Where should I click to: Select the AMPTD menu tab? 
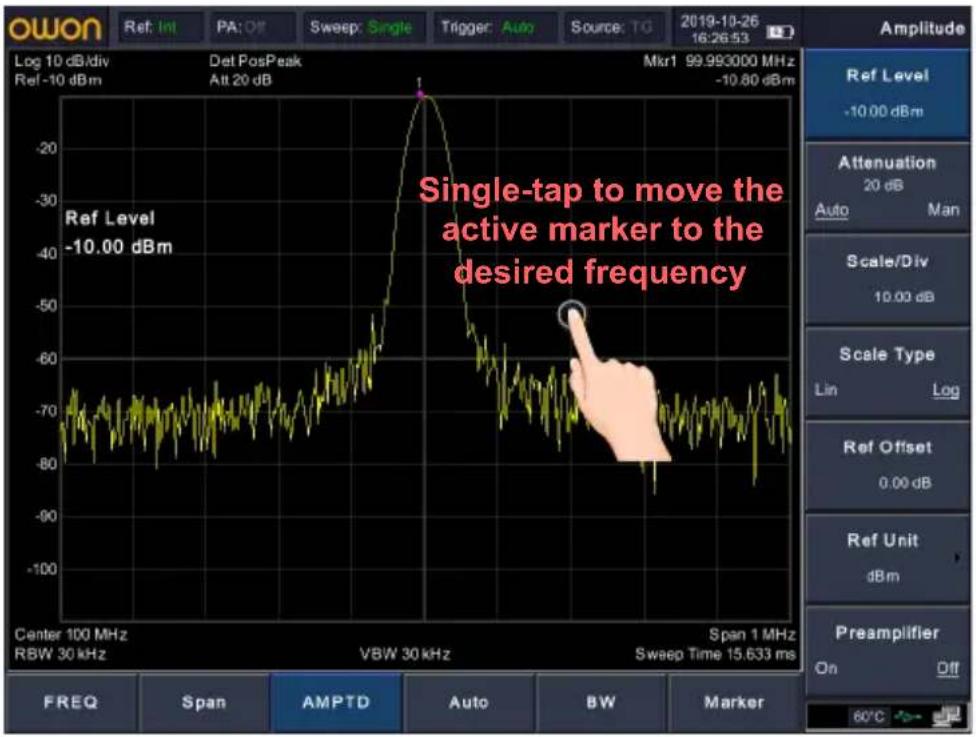pyautogui.click(x=336, y=702)
